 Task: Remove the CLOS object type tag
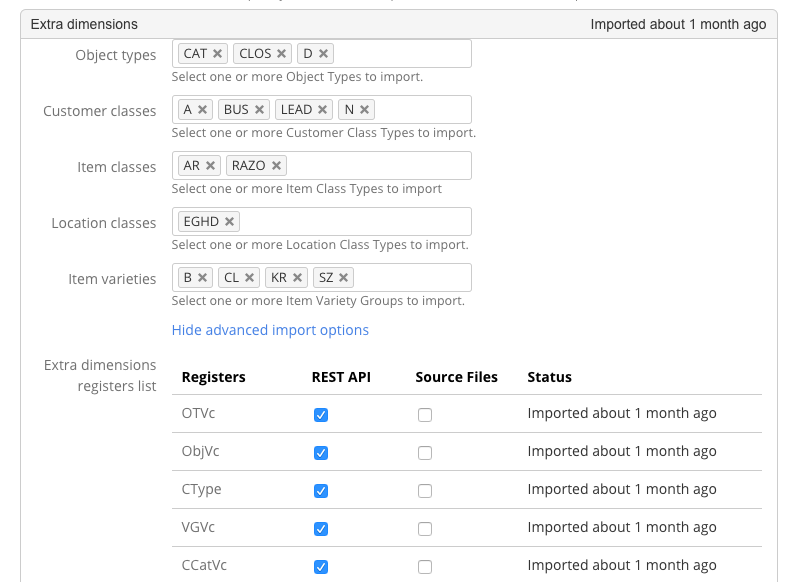tap(282, 54)
